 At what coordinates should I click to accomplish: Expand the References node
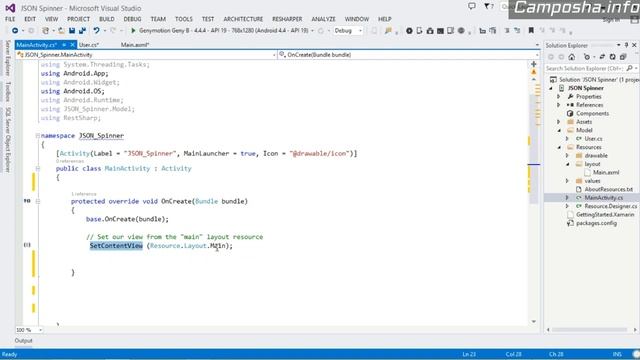point(559,105)
